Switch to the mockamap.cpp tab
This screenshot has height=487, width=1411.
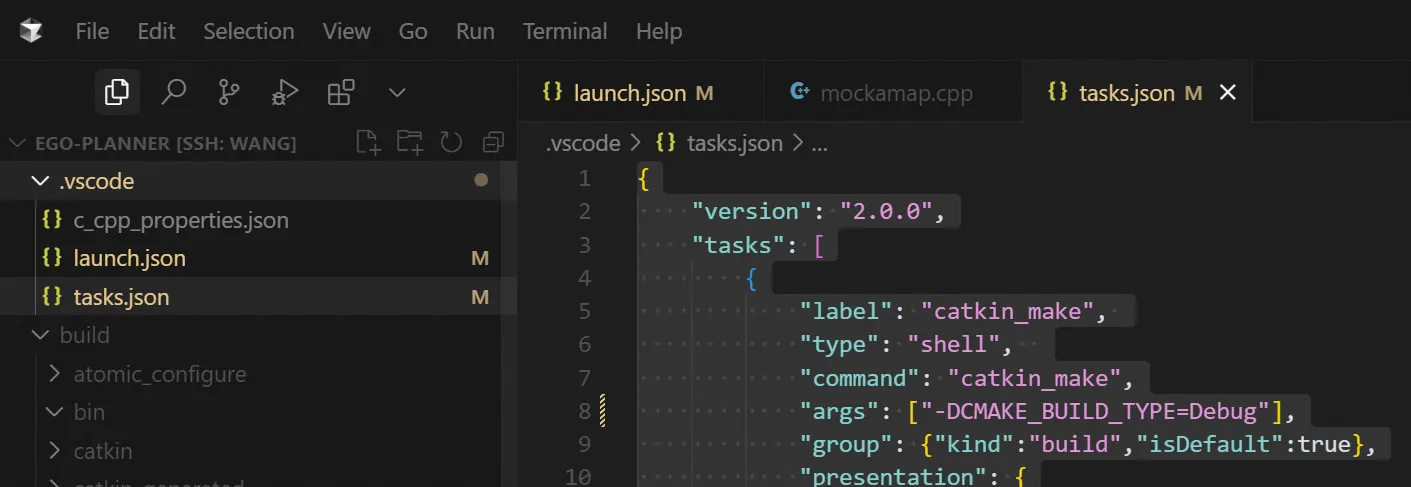pyautogui.click(x=892, y=93)
